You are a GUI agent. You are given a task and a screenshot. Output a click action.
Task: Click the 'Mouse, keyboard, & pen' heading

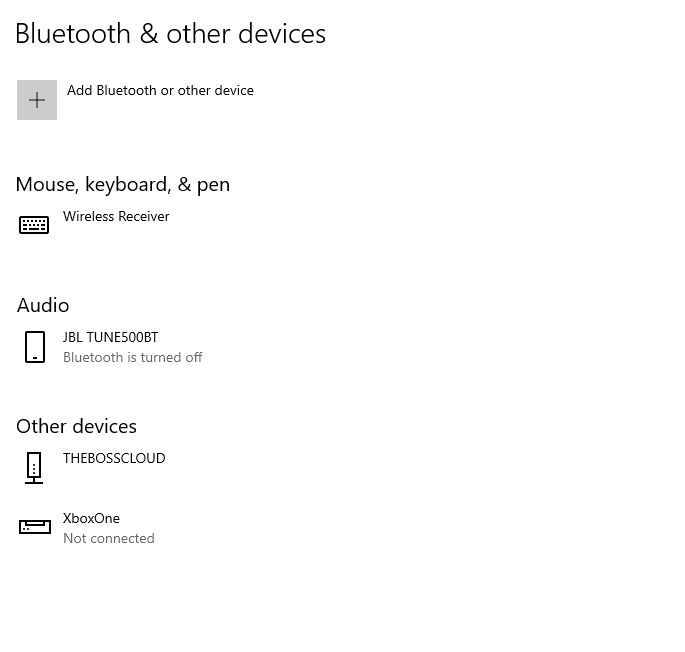click(123, 184)
